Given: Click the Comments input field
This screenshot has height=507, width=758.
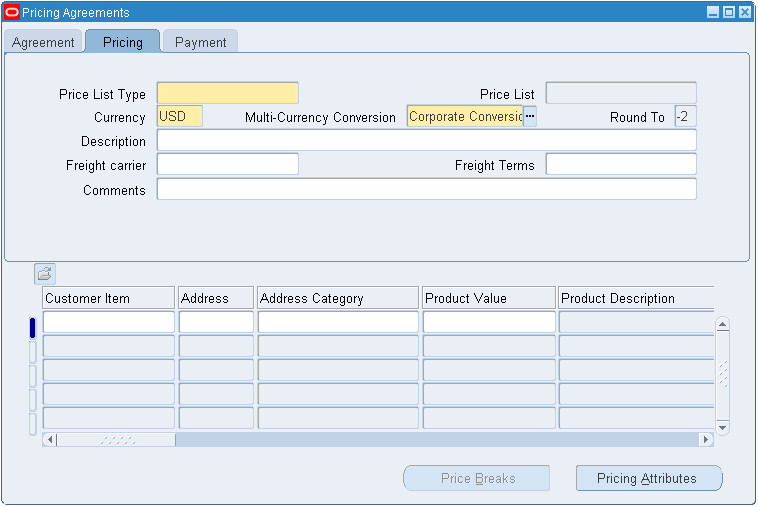Looking at the screenshot, I should 426,190.
